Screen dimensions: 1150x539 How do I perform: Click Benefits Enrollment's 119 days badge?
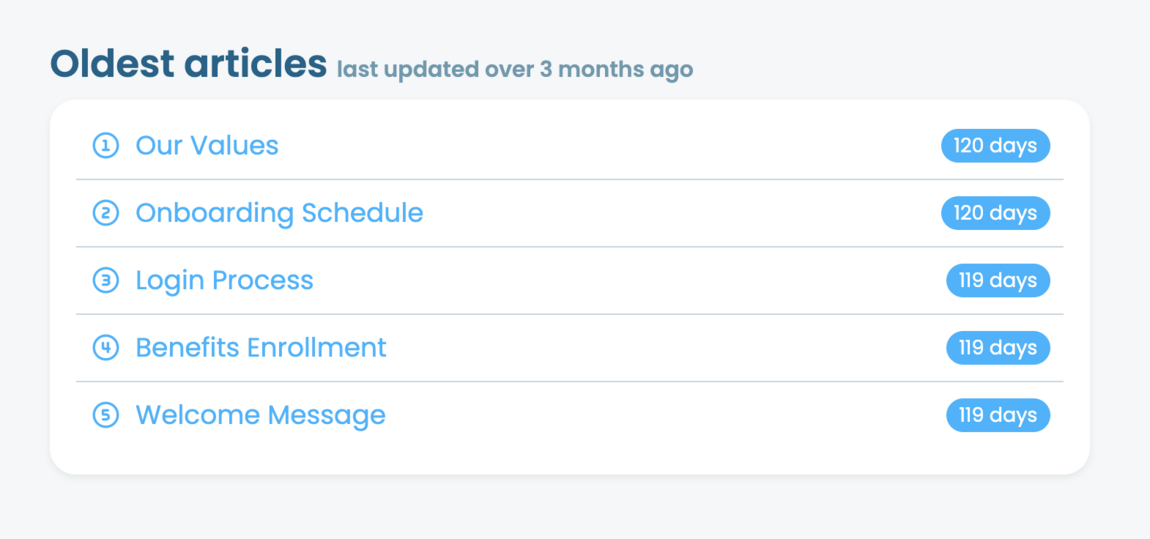[998, 348]
